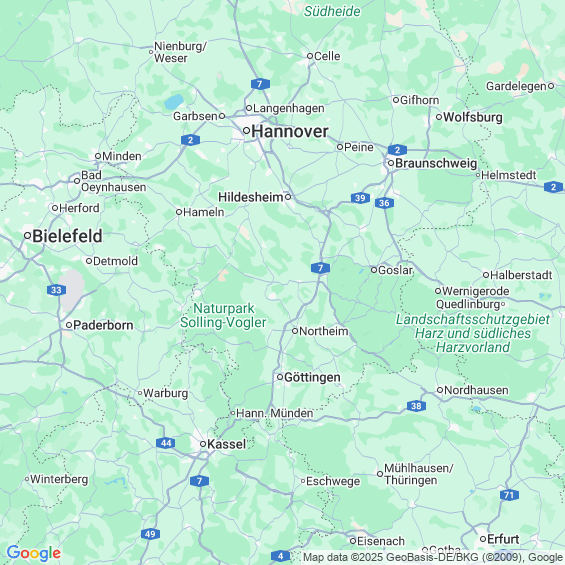The height and width of the screenshot is (565, 565).
Task: Click the Göttingen city marker
Action: [280, 377]
